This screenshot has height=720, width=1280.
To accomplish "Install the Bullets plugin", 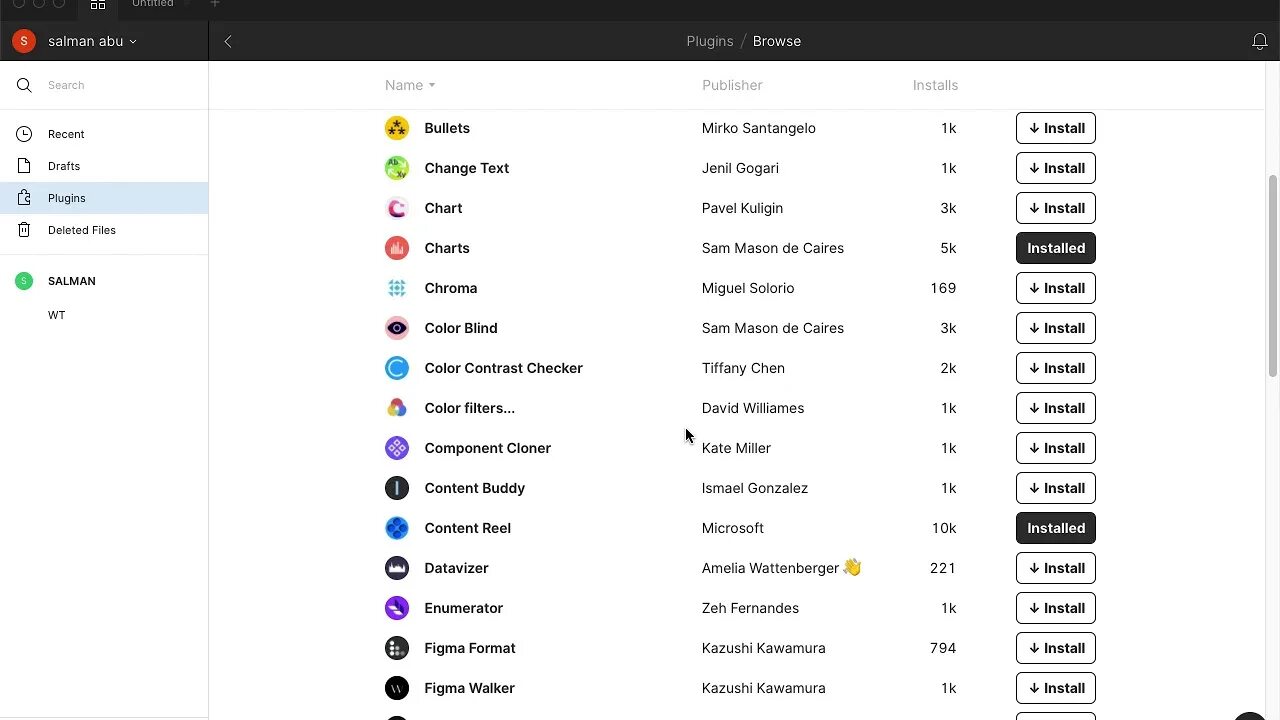I will click(1056, 128).
